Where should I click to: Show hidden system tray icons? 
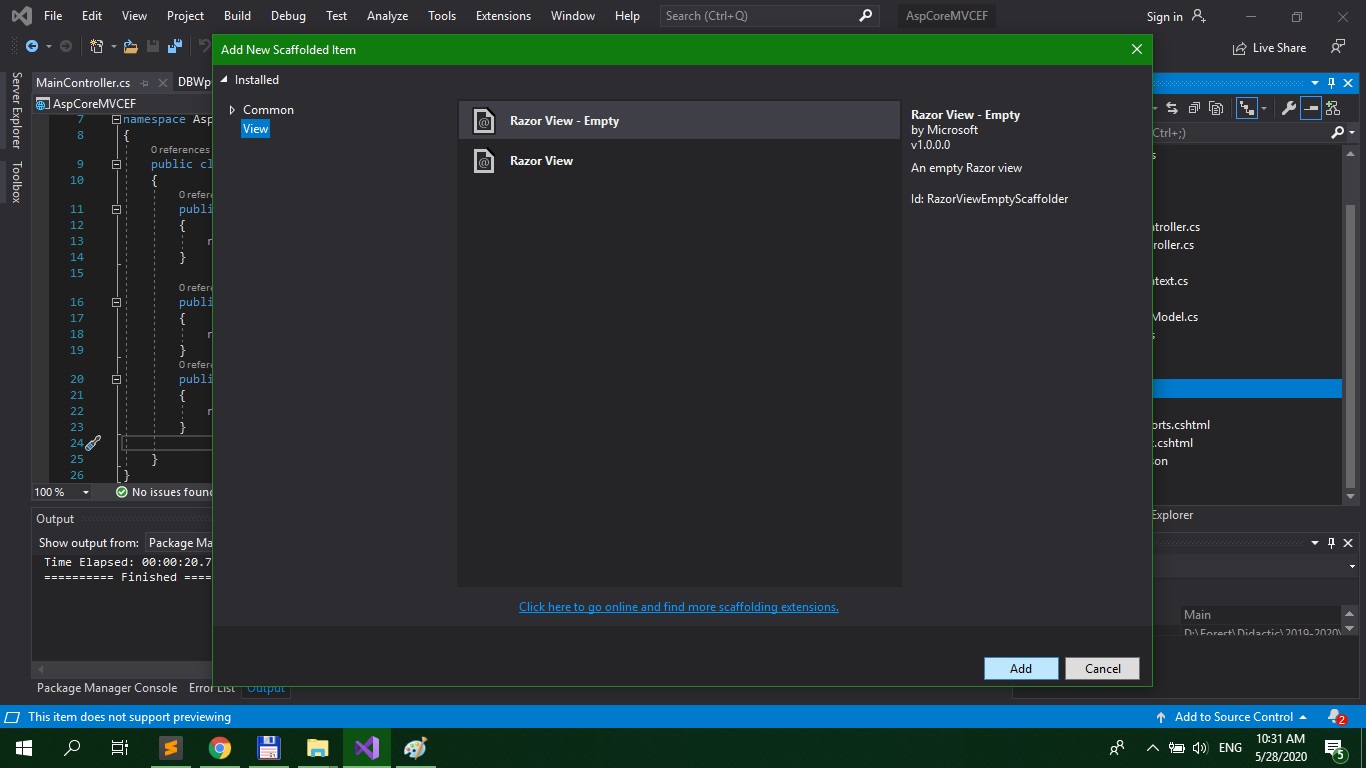[1152, 747]
